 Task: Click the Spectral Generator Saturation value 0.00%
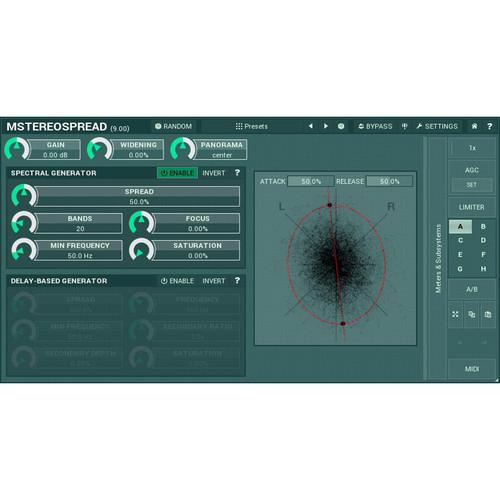[198, 256]
